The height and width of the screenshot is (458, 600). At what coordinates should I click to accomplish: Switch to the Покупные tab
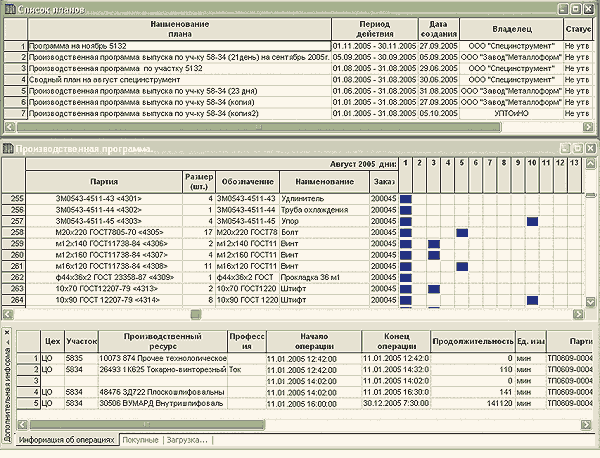point(140,440)
